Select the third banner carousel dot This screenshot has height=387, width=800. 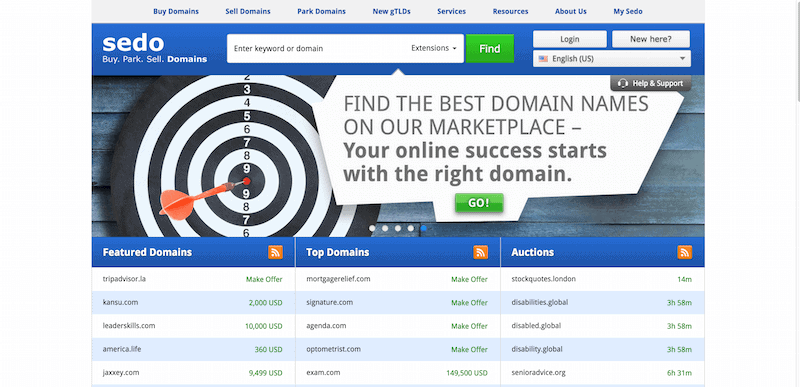pos(397,228)
